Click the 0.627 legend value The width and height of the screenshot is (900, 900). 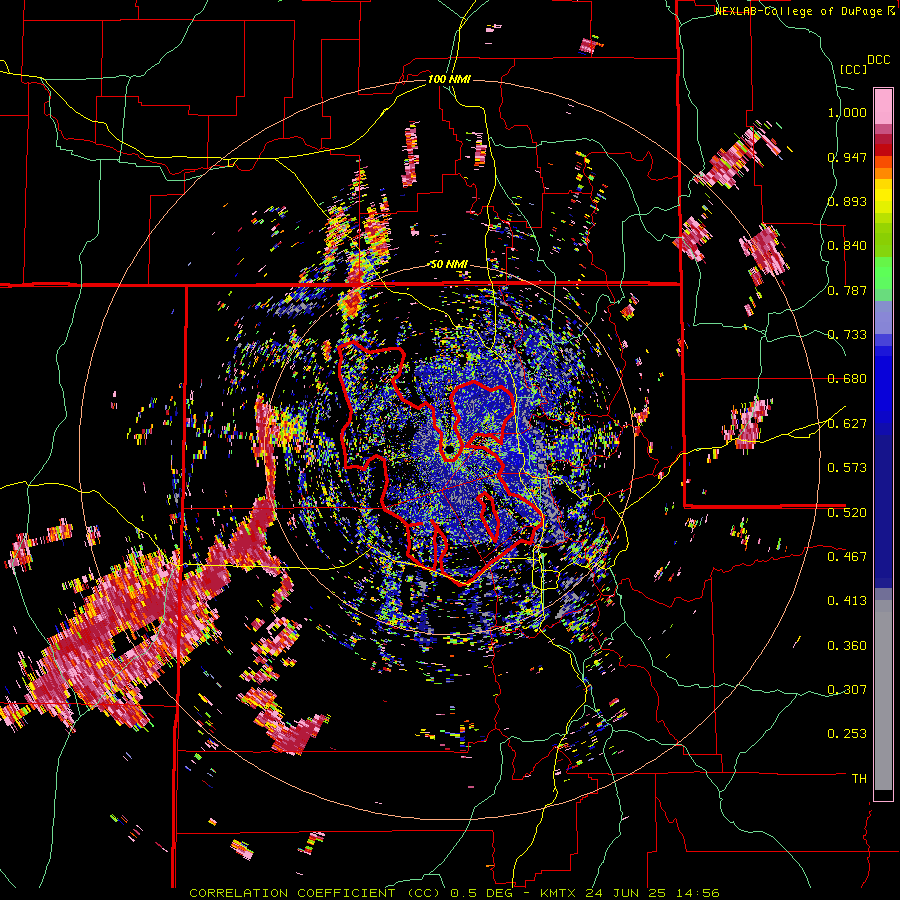coord(847,424)
